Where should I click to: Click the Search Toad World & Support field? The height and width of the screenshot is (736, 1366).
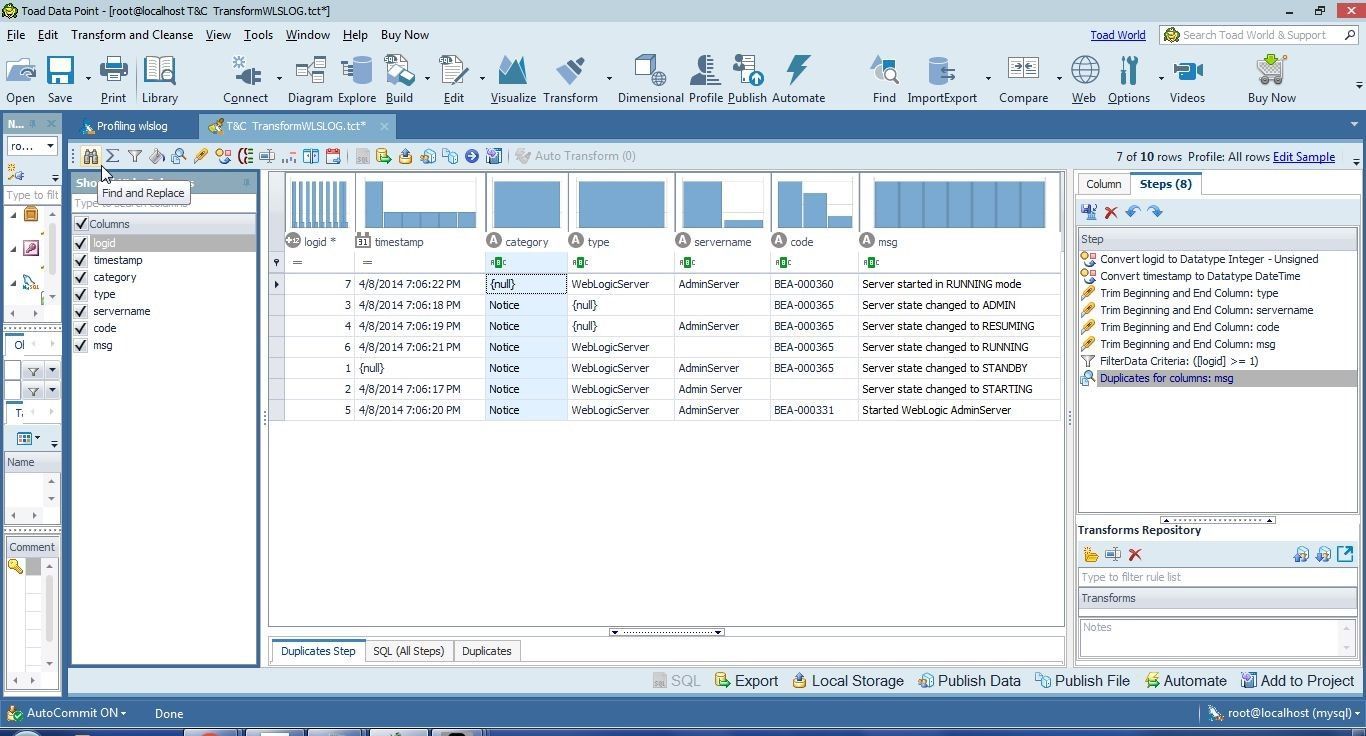(1259, 35)
